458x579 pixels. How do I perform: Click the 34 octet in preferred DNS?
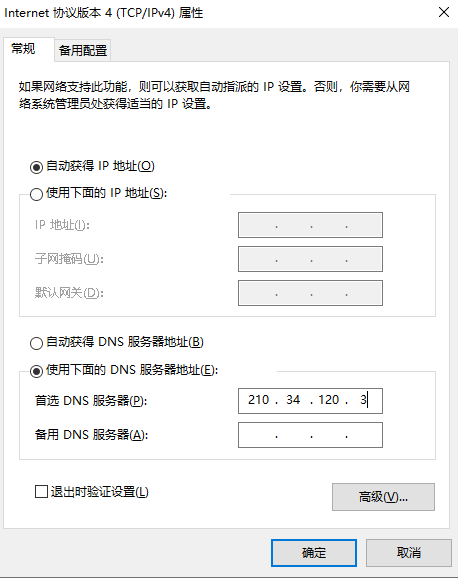point(293,400)
